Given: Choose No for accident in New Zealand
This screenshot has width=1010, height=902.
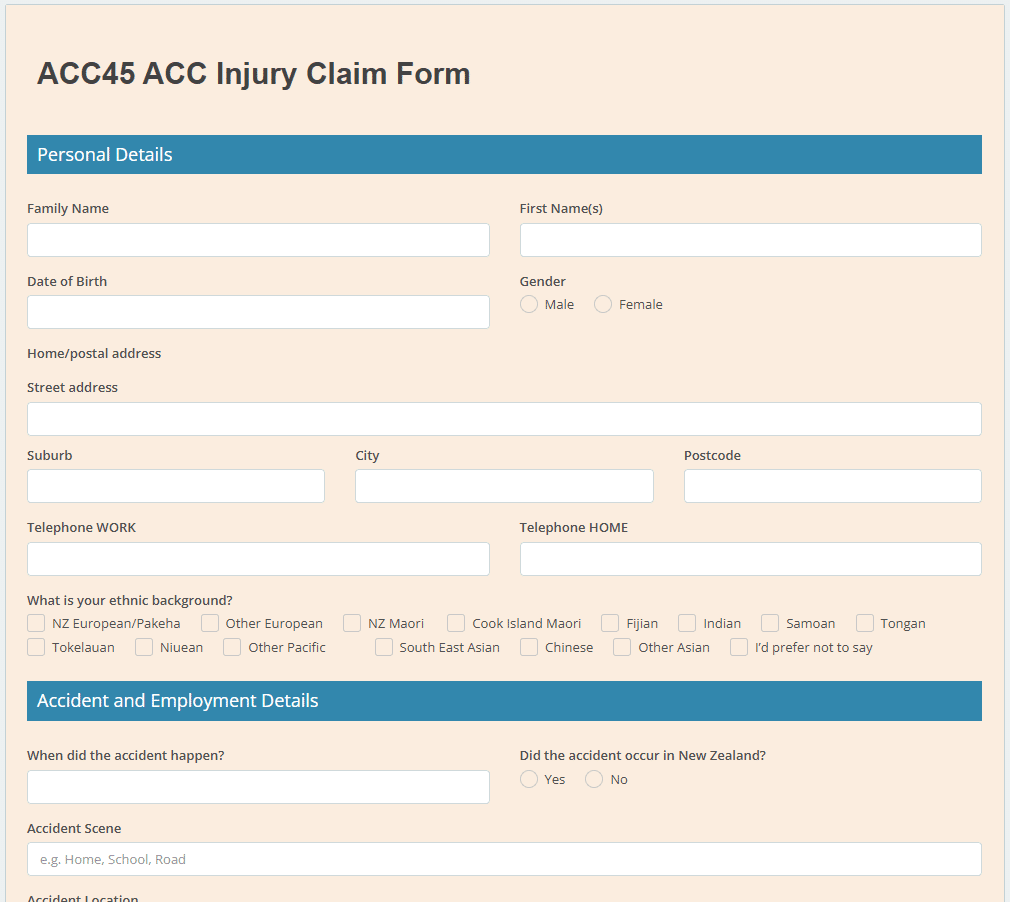Looking at the screenshot, I should 594,779.
